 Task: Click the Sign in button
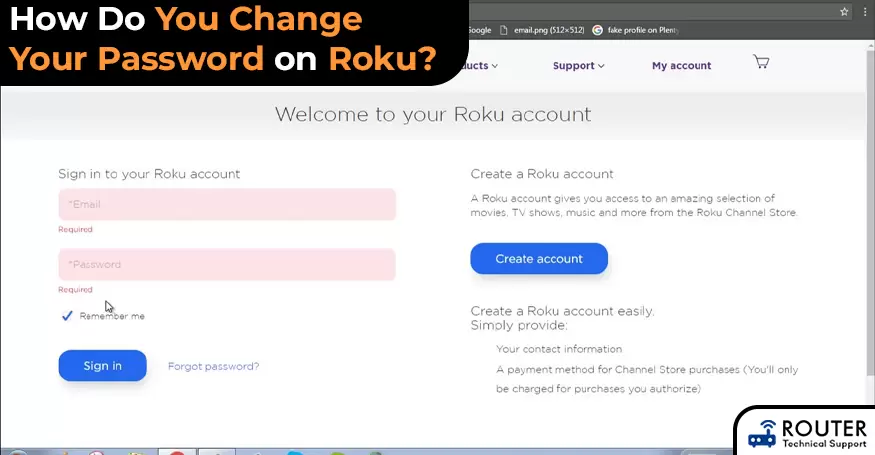tap(103, 366)
